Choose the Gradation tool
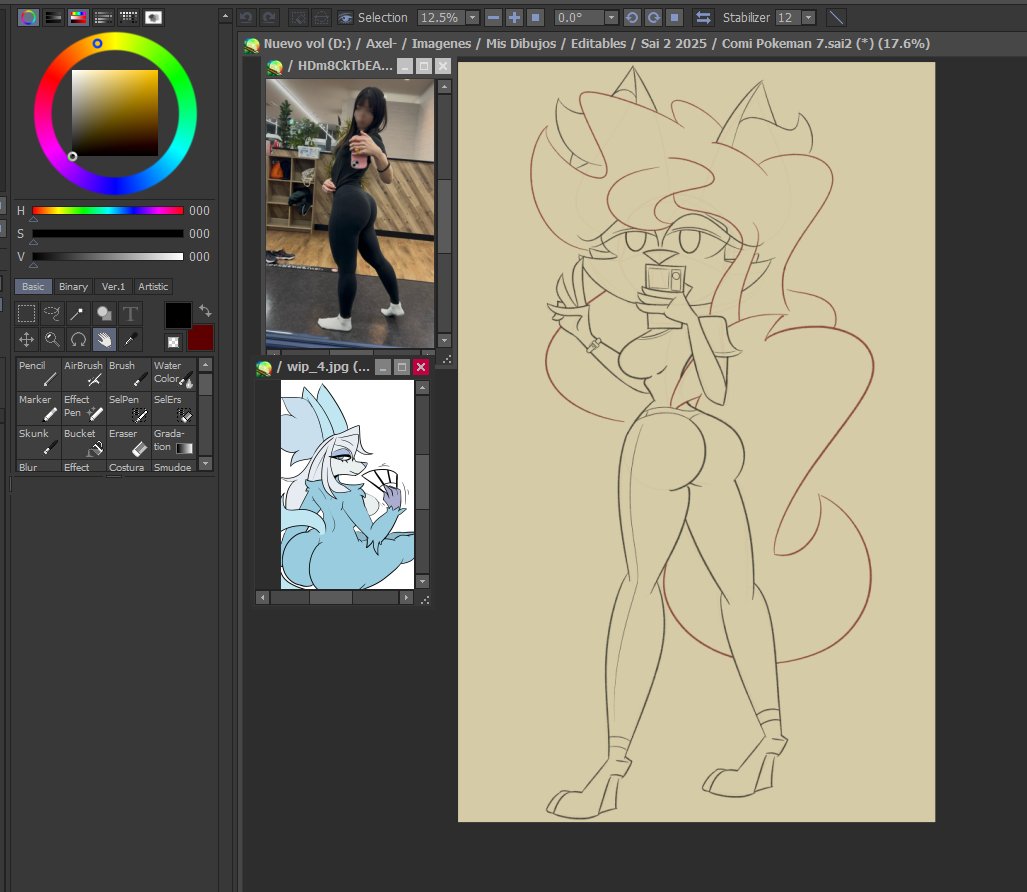 174,441
